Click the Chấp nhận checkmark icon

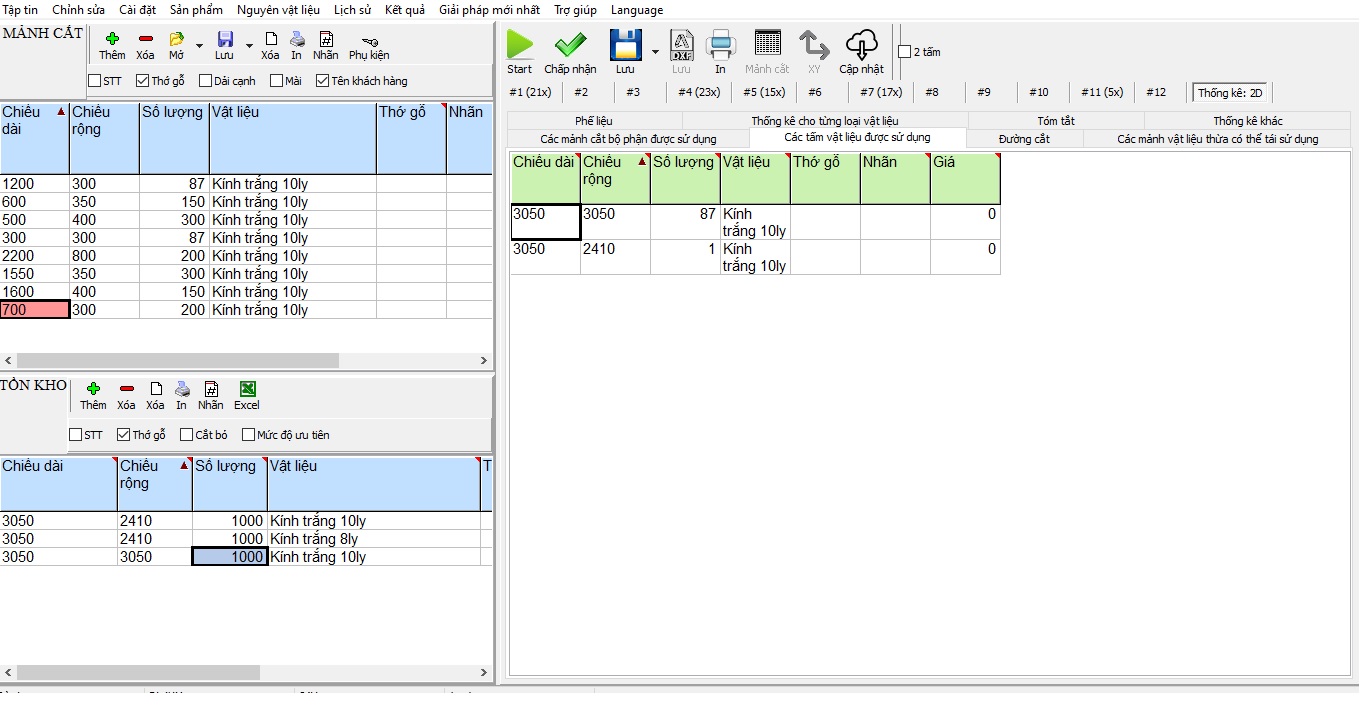570,45
